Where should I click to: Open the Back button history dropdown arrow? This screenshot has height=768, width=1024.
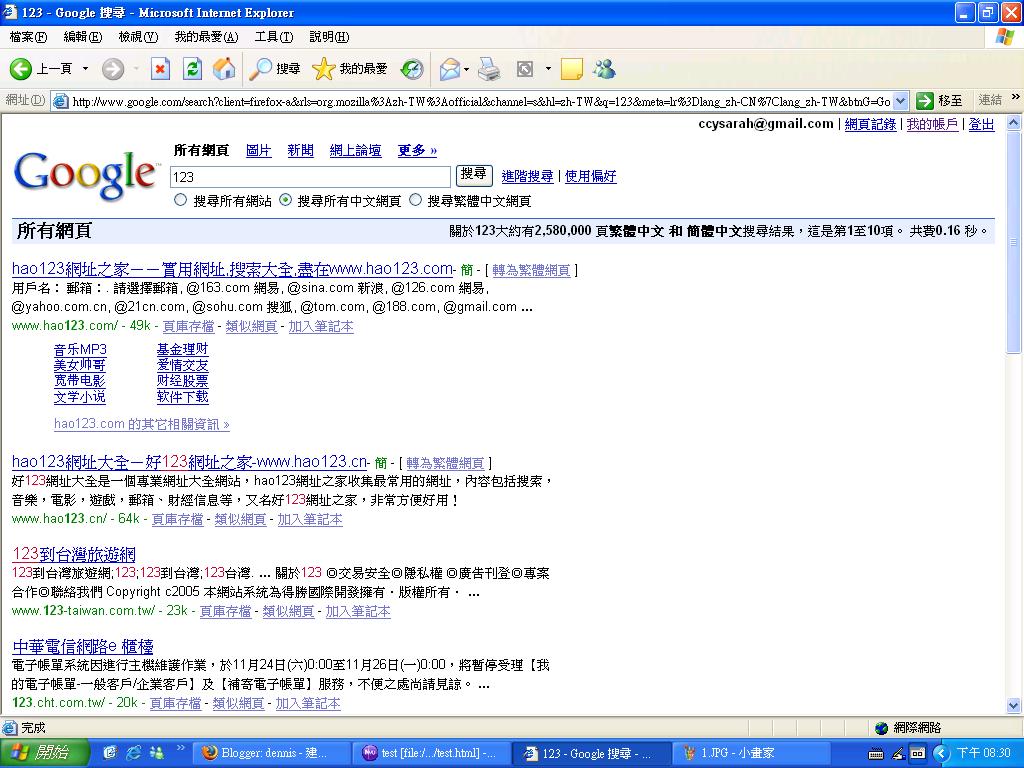pos(85,69)
